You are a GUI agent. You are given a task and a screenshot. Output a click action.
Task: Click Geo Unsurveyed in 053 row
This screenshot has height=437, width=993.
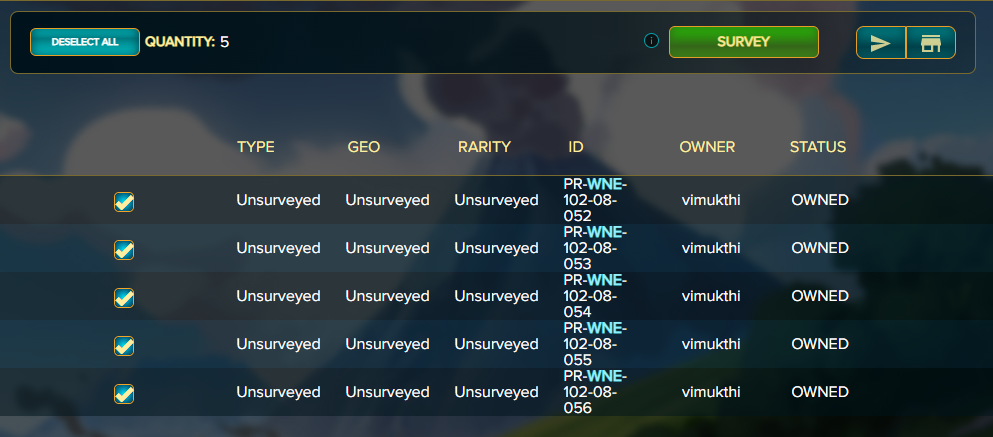[387, 248]
